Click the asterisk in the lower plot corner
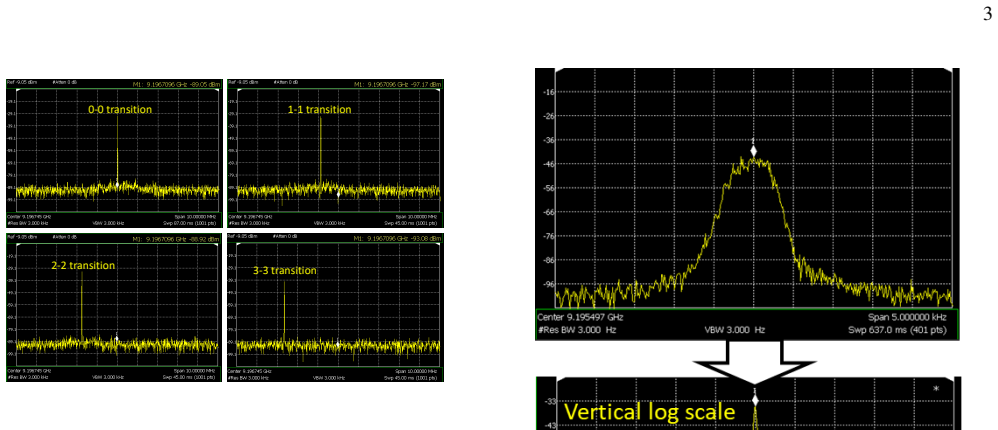 [x=936, y=389]
